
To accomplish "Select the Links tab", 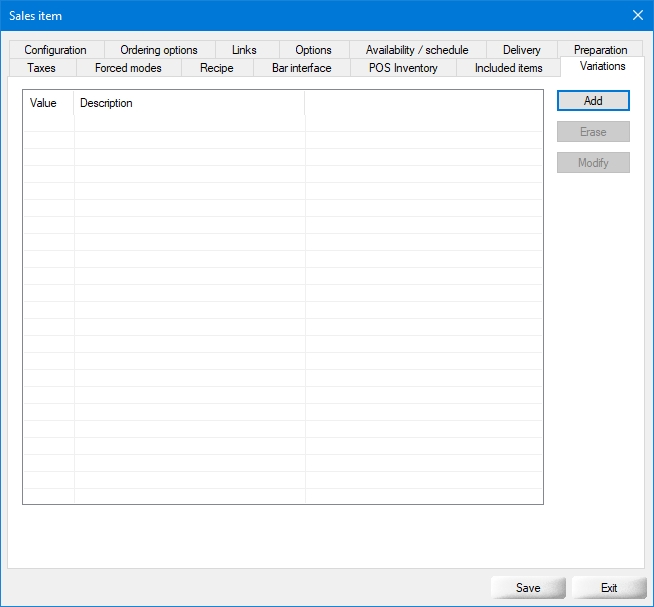I will (244, 50).
